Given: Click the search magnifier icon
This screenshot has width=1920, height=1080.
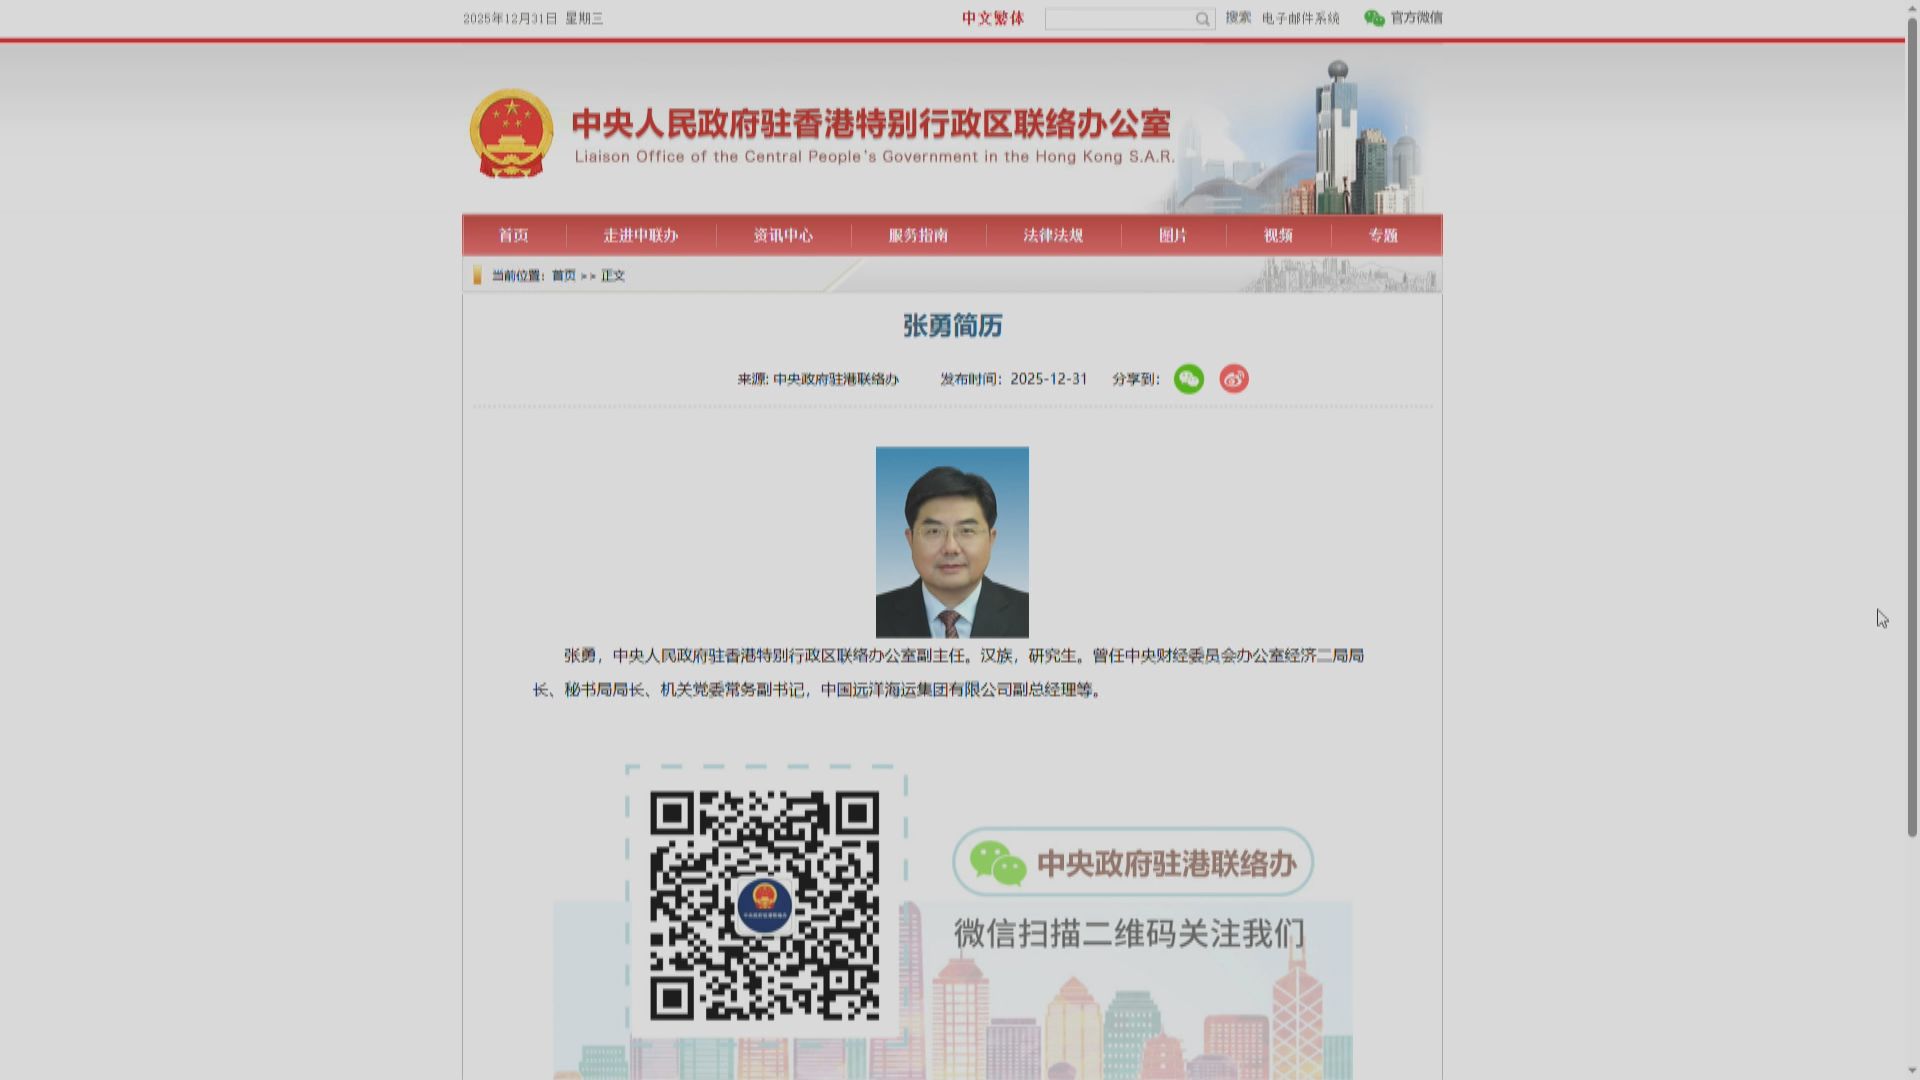Looking at the screenshot, I should click(1202, 19).
